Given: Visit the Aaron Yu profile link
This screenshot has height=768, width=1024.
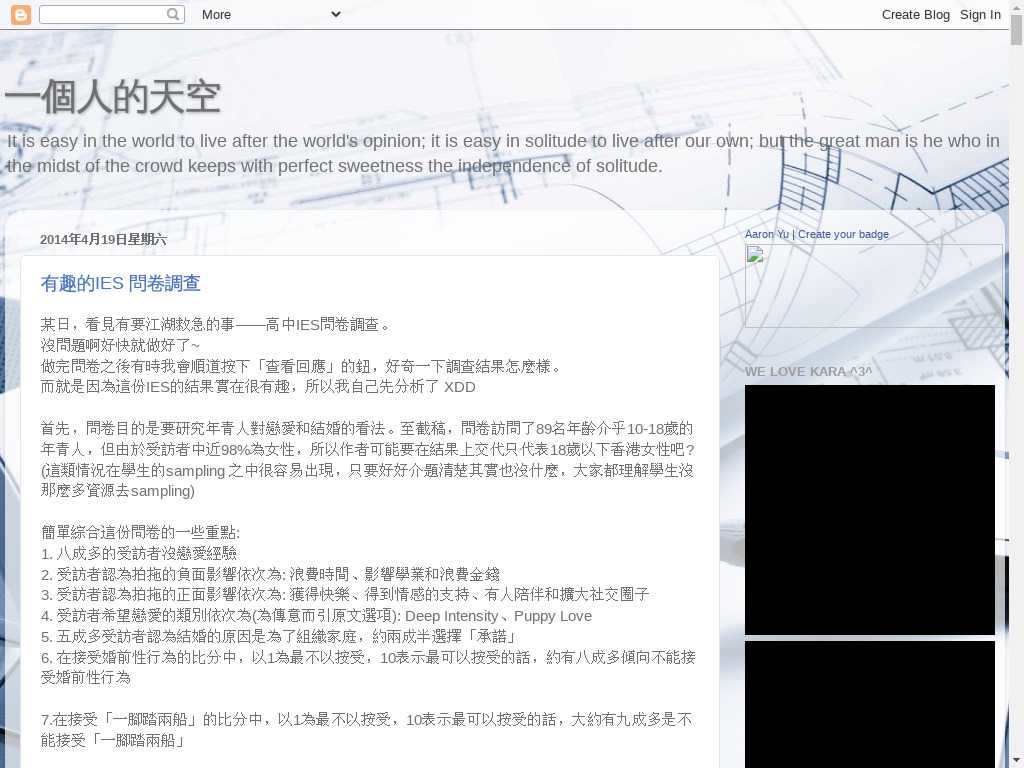Looking at the screenshot, I should (x=766, y=234).
